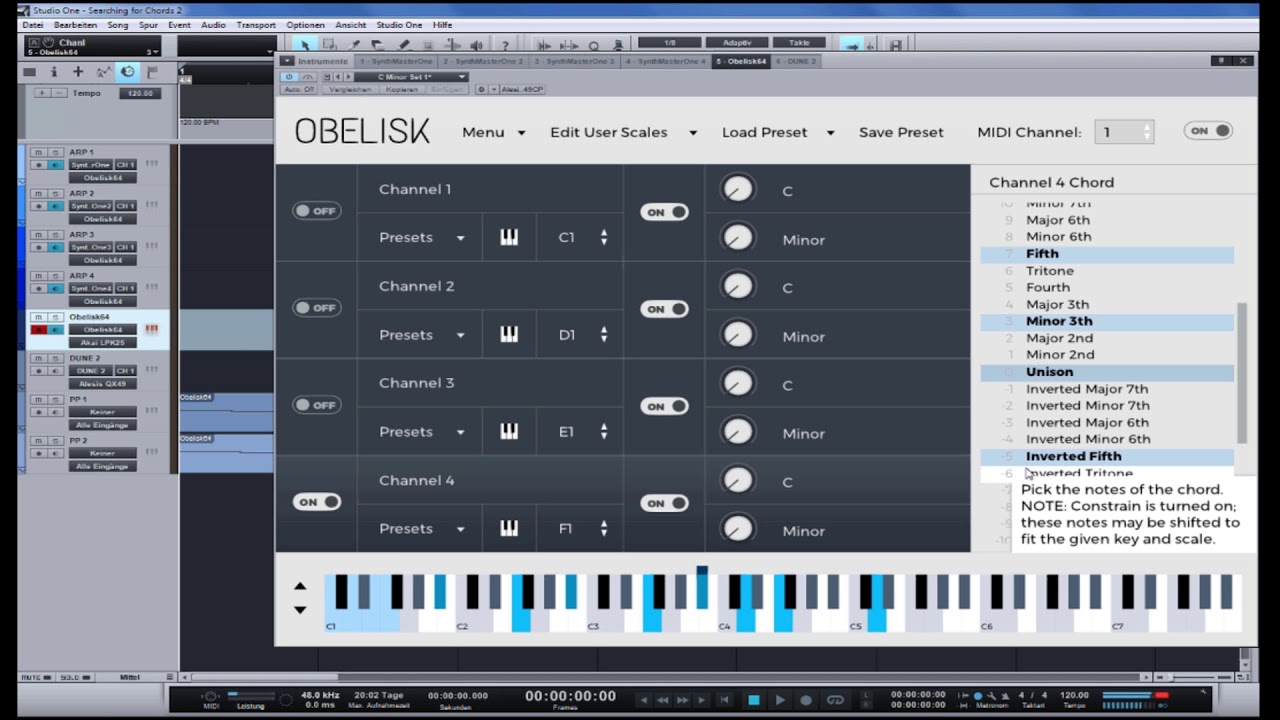Enable Loop in the transport bar

(x=835, y=700)
